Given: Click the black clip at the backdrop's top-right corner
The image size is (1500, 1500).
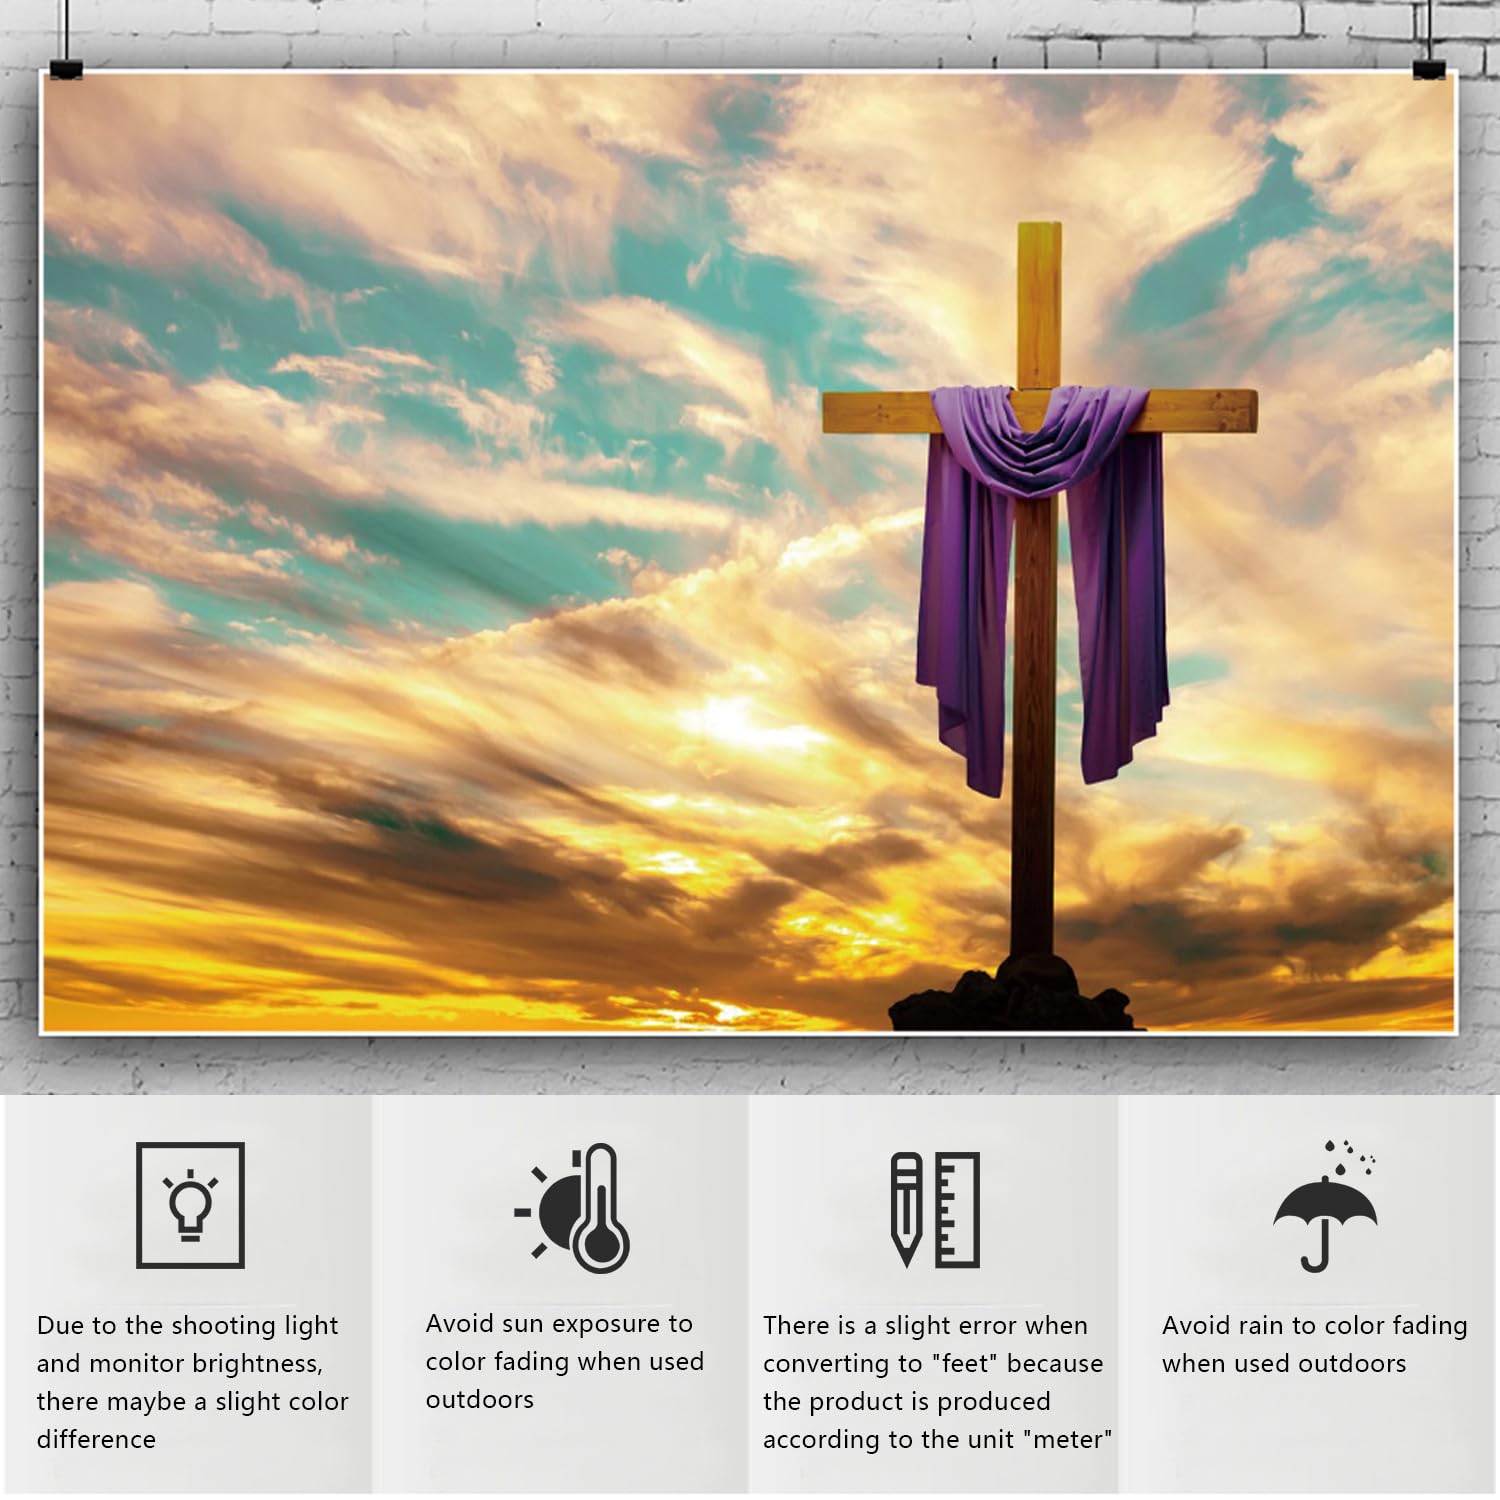Looking at the screenshot, I should (x=1429, y=67).
